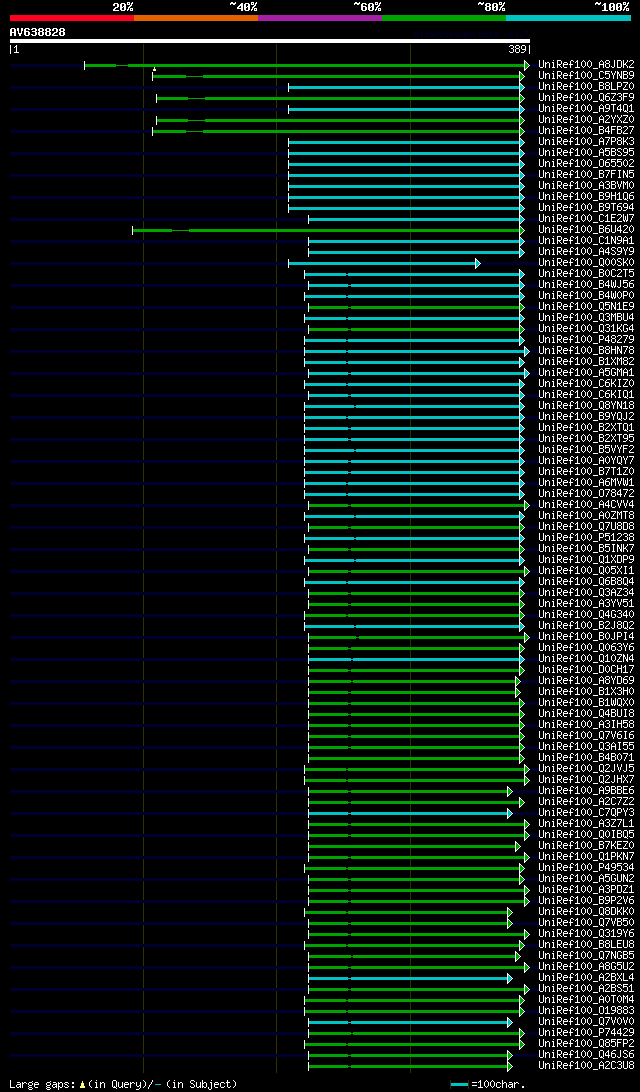The image size is (640, 1092).
Task: Click the arrowhead ending the UniRef100_A9BBE6 alignment
Action: (510, 791)
